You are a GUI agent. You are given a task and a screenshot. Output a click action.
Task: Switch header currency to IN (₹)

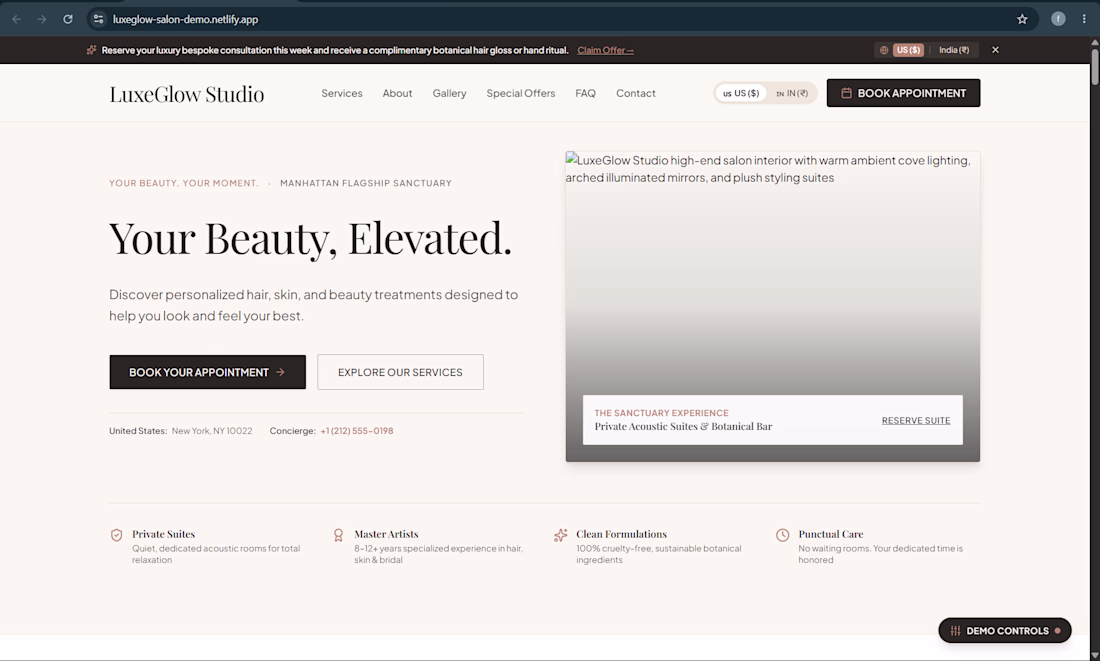tap(792, 93)
